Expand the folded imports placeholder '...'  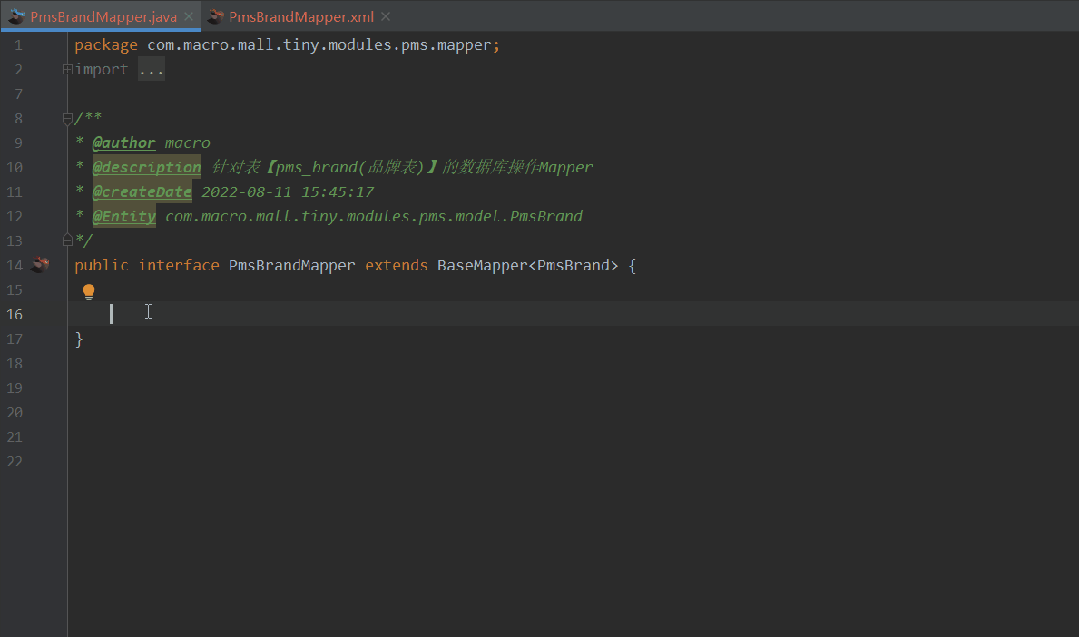150,68
